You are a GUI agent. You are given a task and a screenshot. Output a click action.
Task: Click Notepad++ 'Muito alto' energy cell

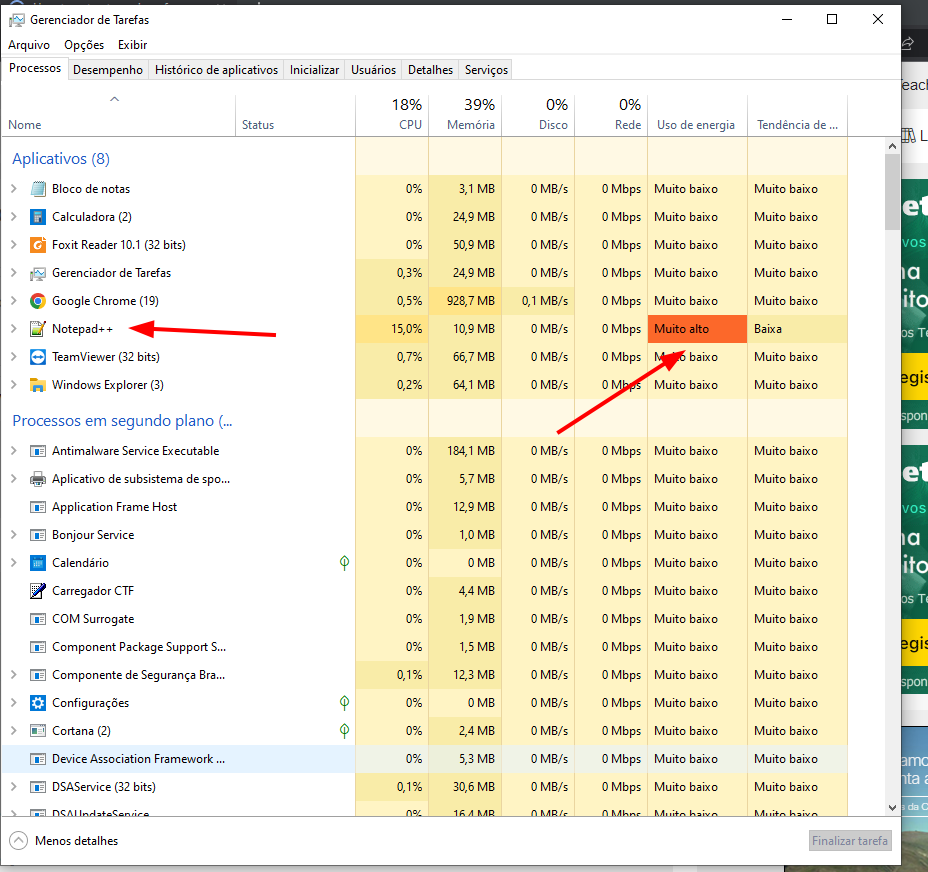tap(697, 329)
